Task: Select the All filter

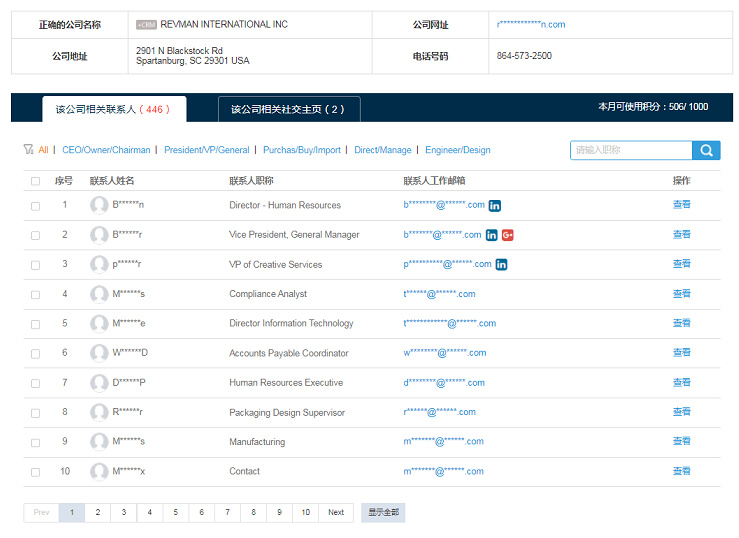Action: tap(43, 150)
